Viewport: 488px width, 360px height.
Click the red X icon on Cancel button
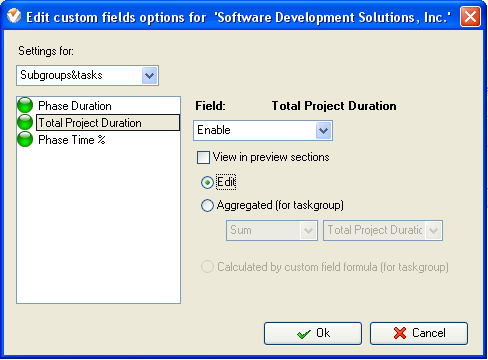coord(400,333)
